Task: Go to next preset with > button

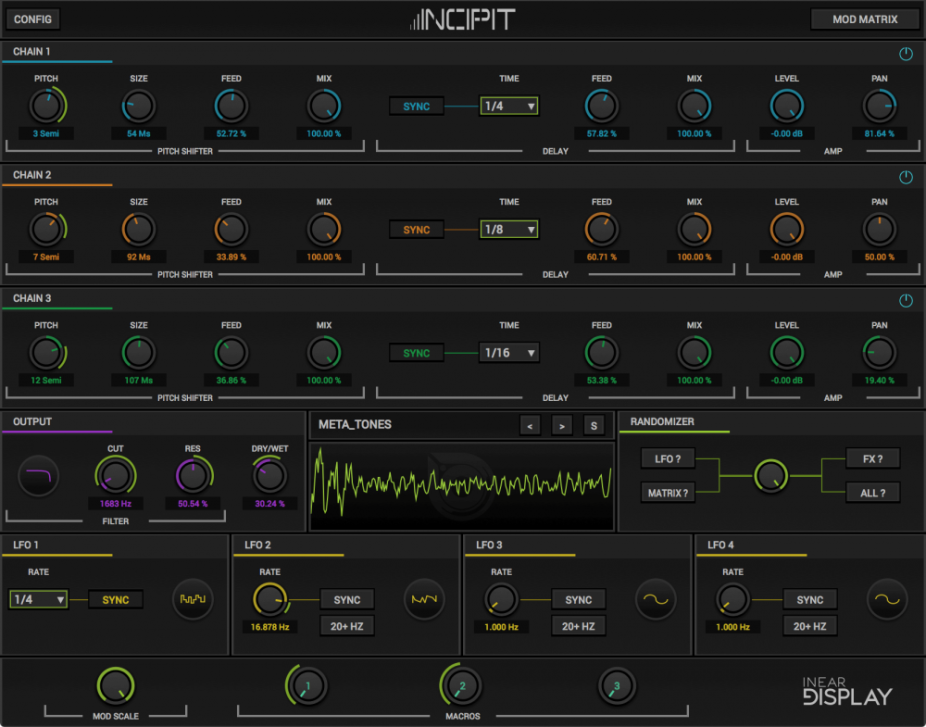Action: click(562, 426)
